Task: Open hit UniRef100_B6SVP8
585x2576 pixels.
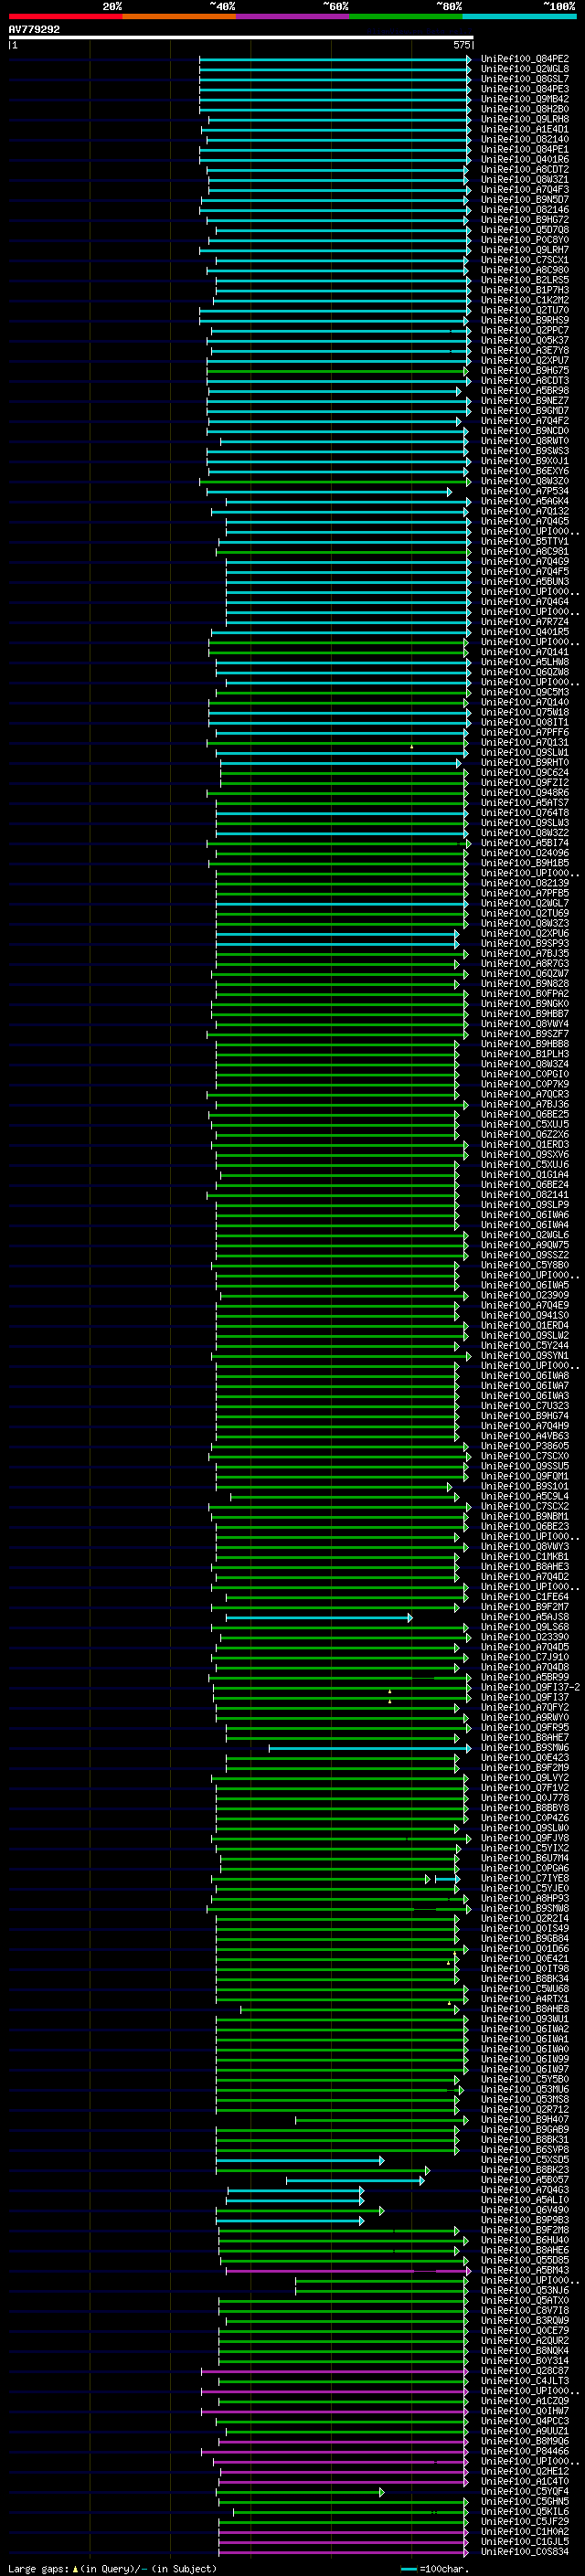Action: [524, 2149]
